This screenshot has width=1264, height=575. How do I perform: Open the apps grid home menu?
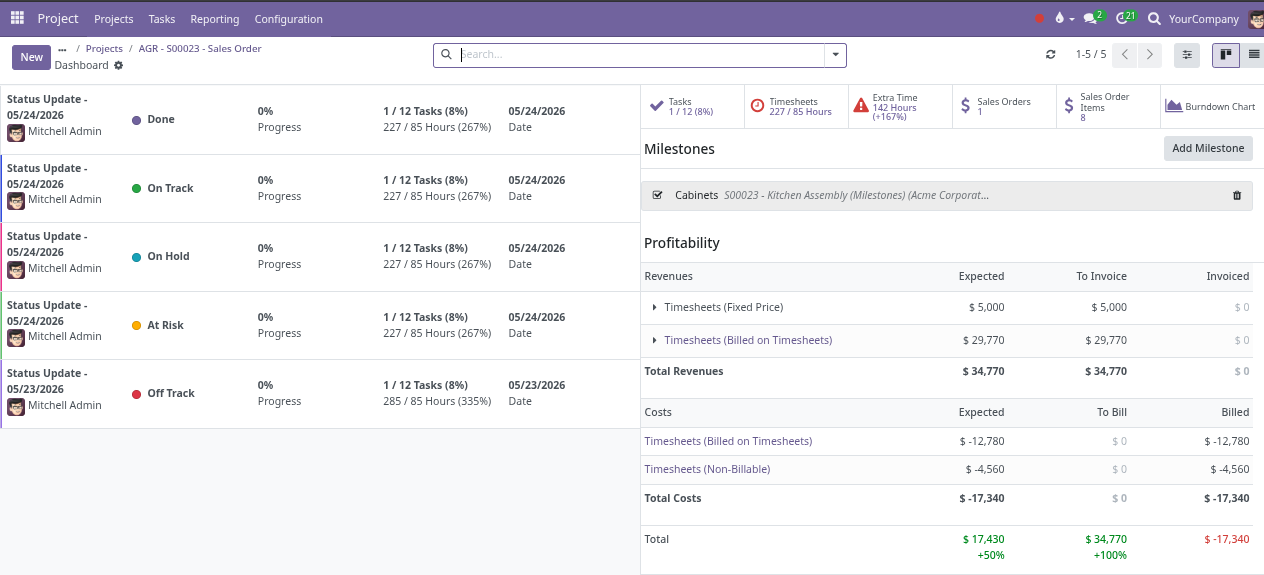(17, 18)
